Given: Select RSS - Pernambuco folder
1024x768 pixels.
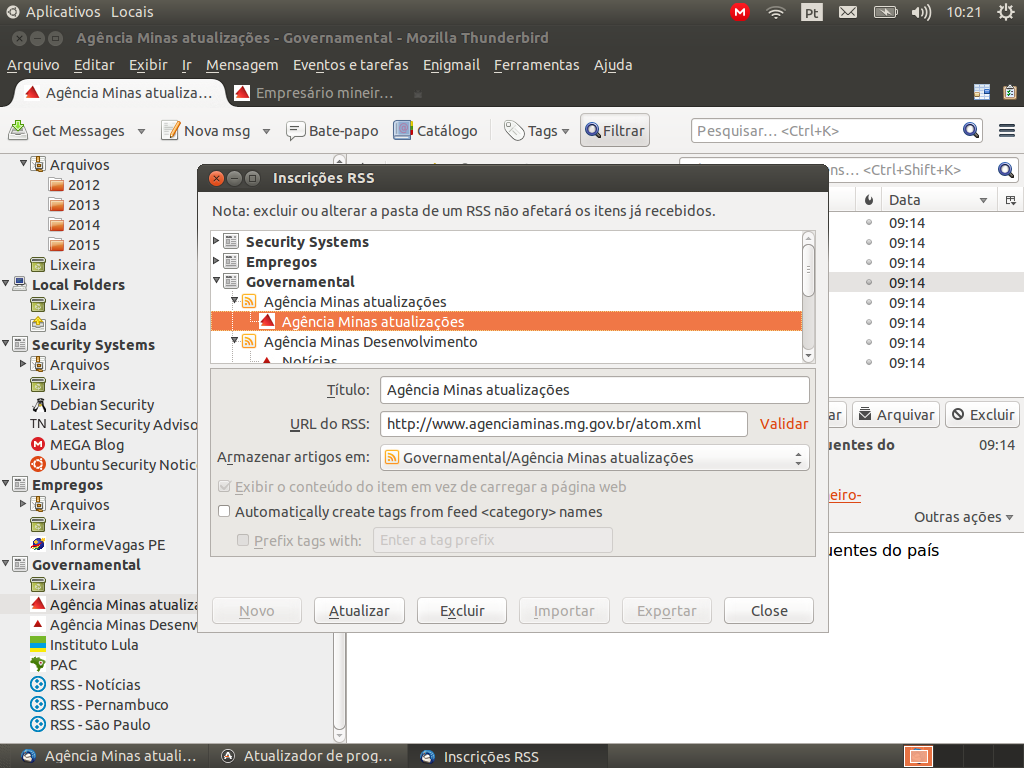Looking at the screenshot, I should pyautogui.click(x=99, y=705).
